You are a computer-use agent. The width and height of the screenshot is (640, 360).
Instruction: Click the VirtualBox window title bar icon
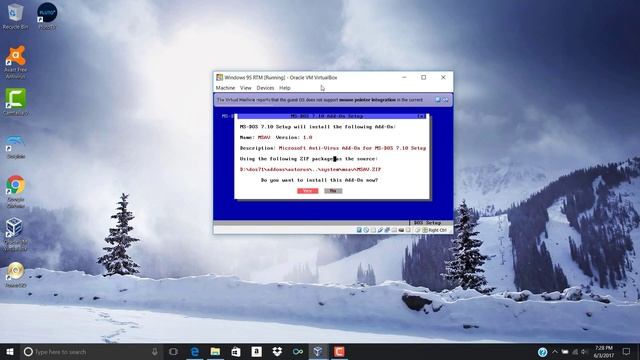[x=220, y=77]
